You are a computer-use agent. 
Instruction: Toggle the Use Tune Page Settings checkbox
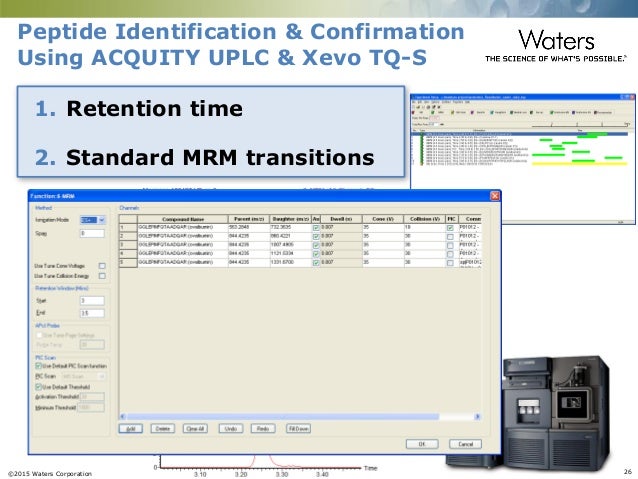pyautogui.click(x=39, y=335)
